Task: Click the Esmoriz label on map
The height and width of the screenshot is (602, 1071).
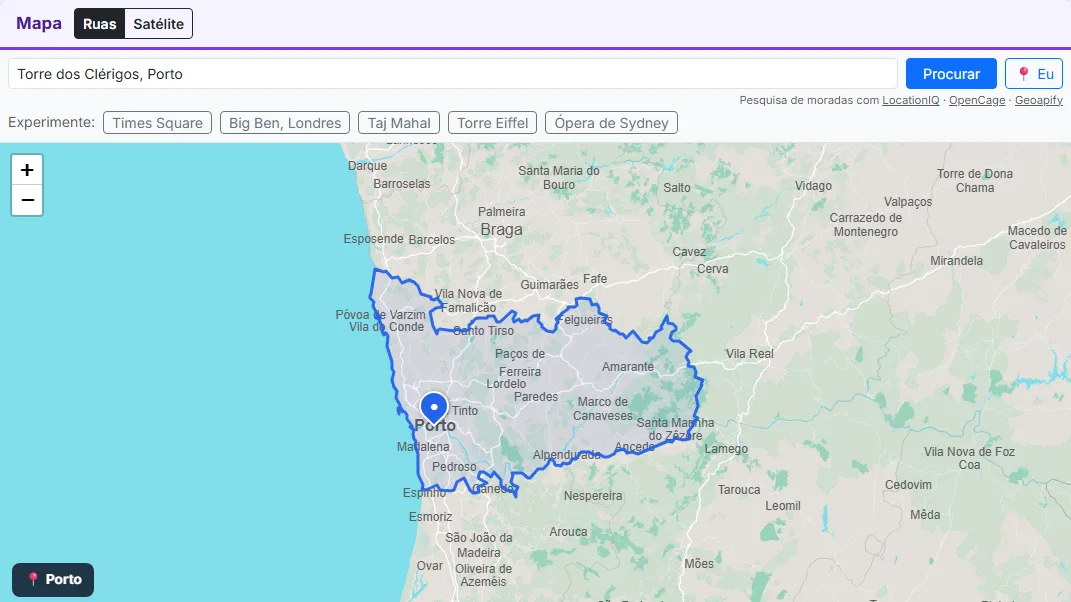Action: click(x=430, y=517)
